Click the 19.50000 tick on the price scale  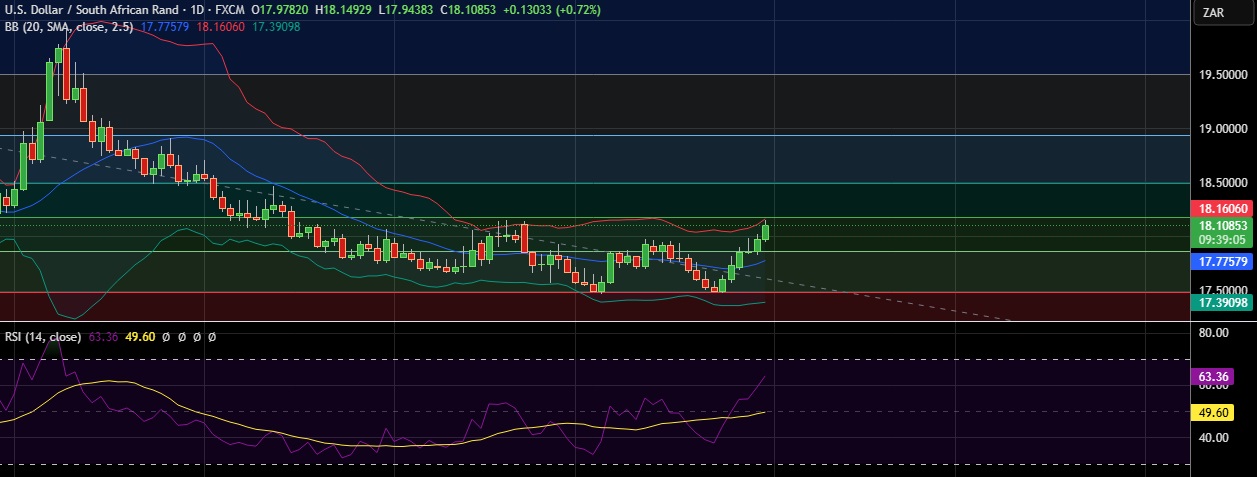(x=1223, y=75)
